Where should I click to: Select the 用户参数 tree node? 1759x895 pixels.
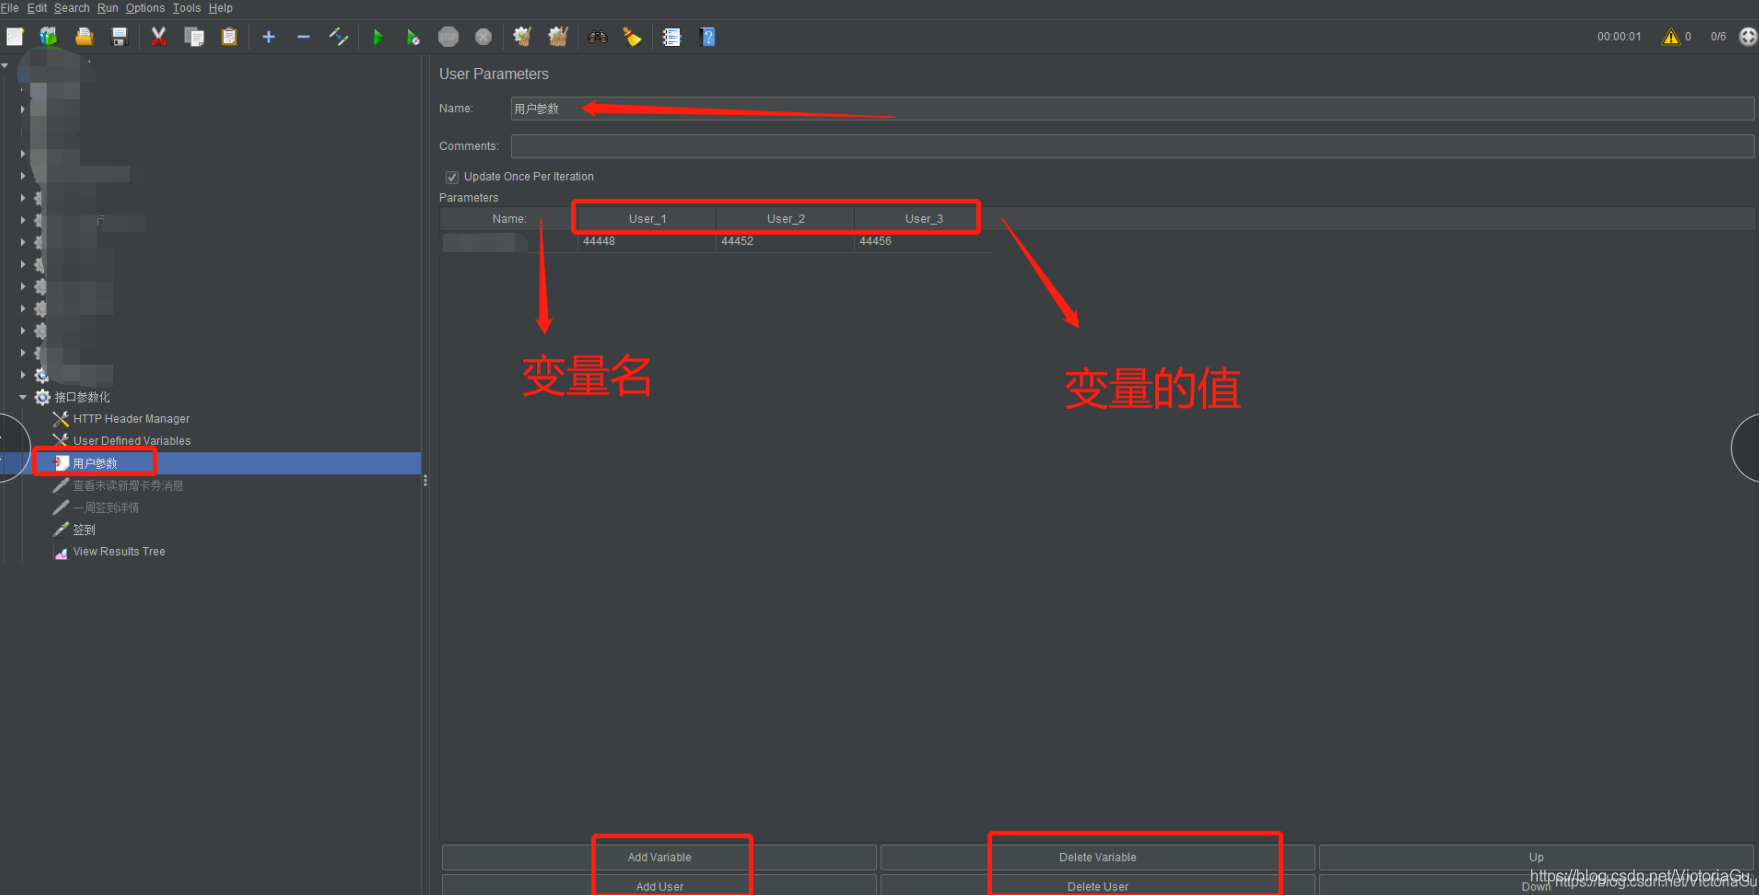coord(95,463)
